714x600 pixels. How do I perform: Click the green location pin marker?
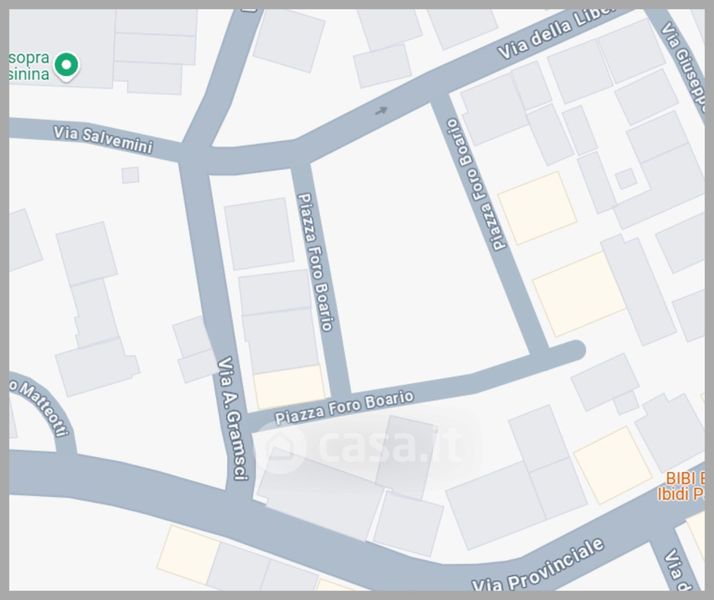(x=67, y=66)
